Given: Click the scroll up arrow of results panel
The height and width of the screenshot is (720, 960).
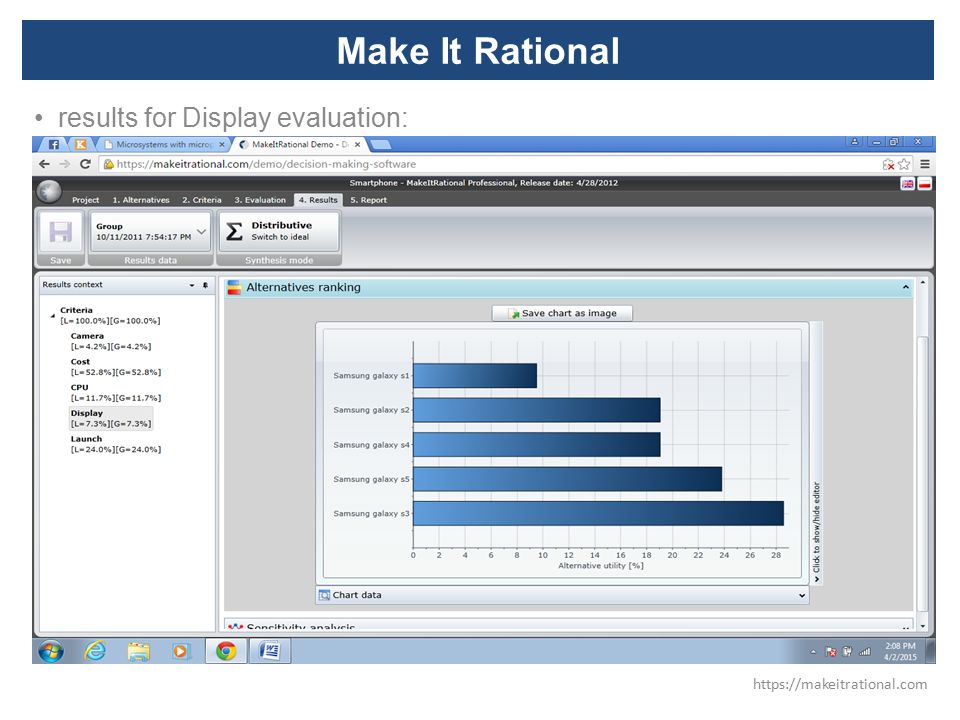Looking at the screenshot, I should pos(922,283).
